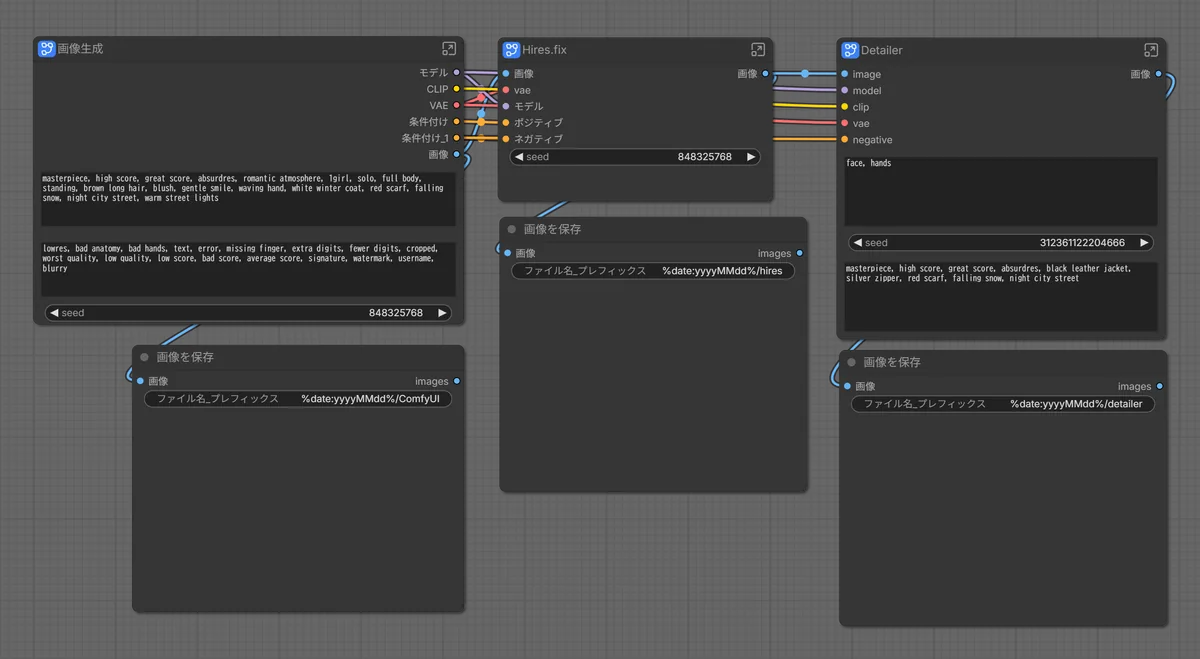Click the ポジティブ input port on Hires.fix
Image resolution: width=1200 pixels, height=659 pixels.
click(x=506, y=122)
